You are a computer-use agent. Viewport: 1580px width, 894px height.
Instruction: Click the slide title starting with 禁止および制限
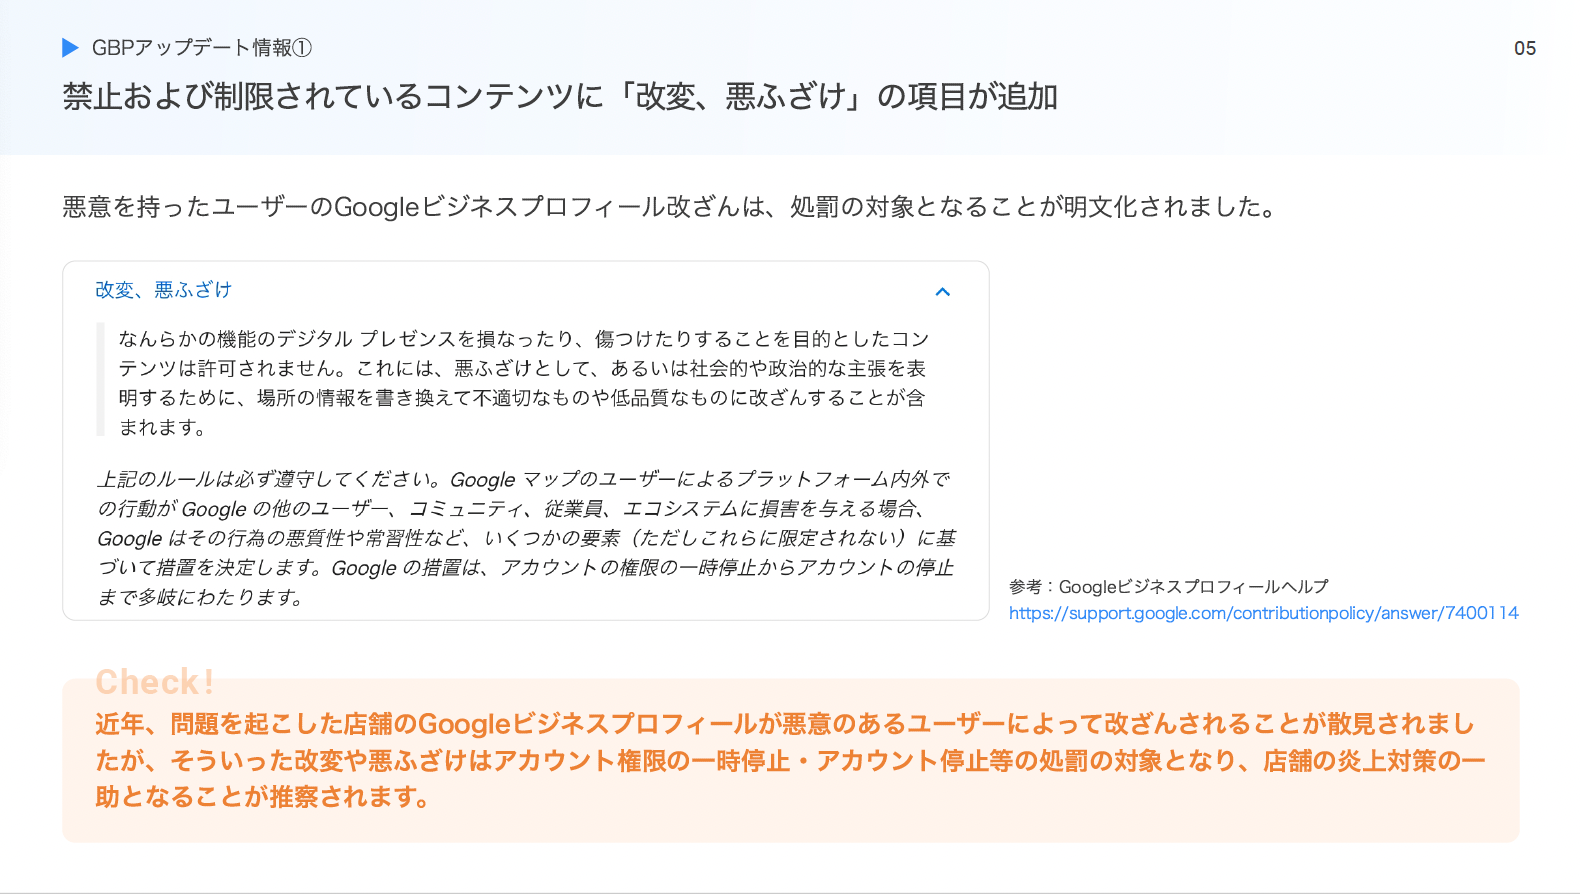click(560, 97)
